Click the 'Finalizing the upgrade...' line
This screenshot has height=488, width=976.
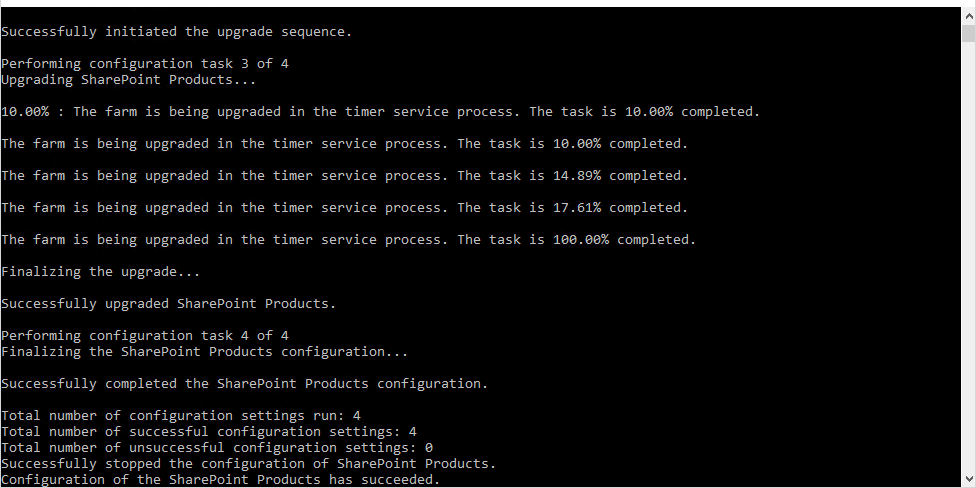[x=101, y=272]
